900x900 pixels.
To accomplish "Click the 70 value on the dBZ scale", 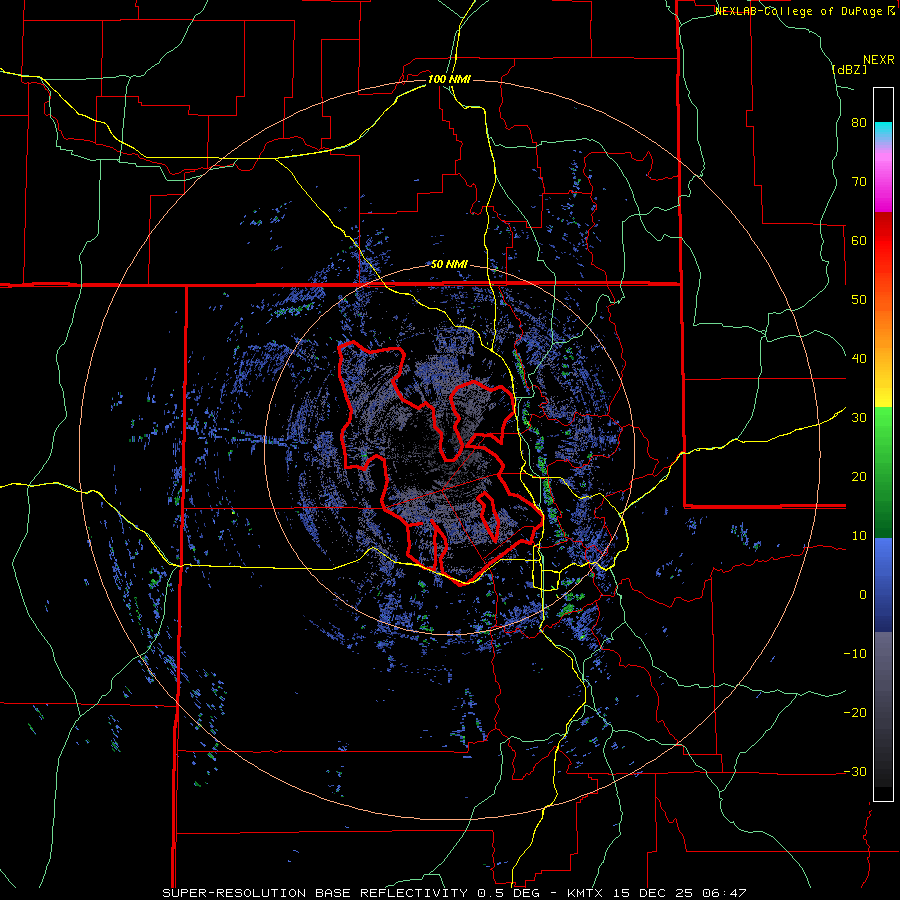I will [x=859, y=182].
